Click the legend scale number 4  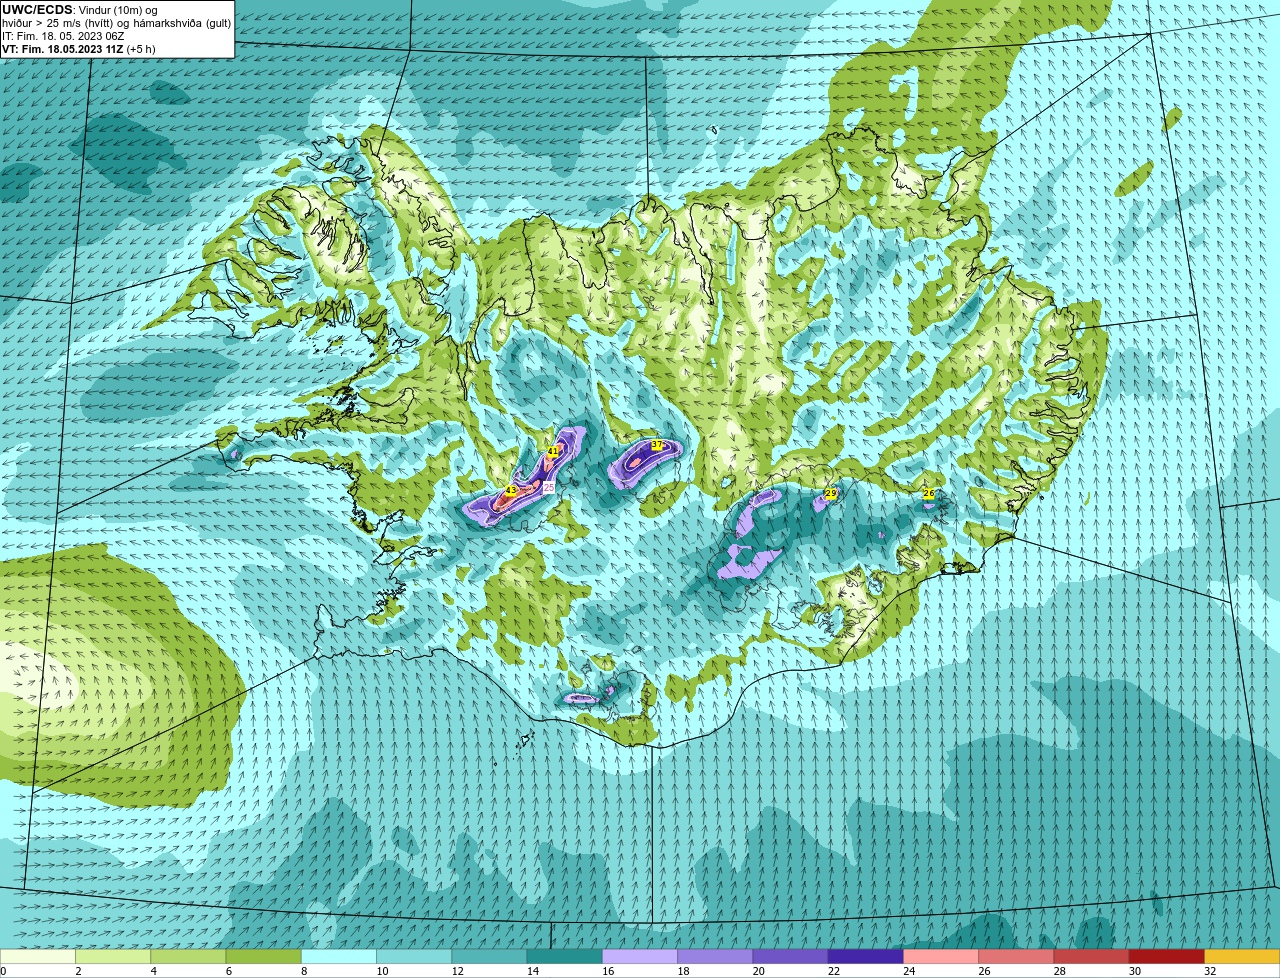point(152,971)
